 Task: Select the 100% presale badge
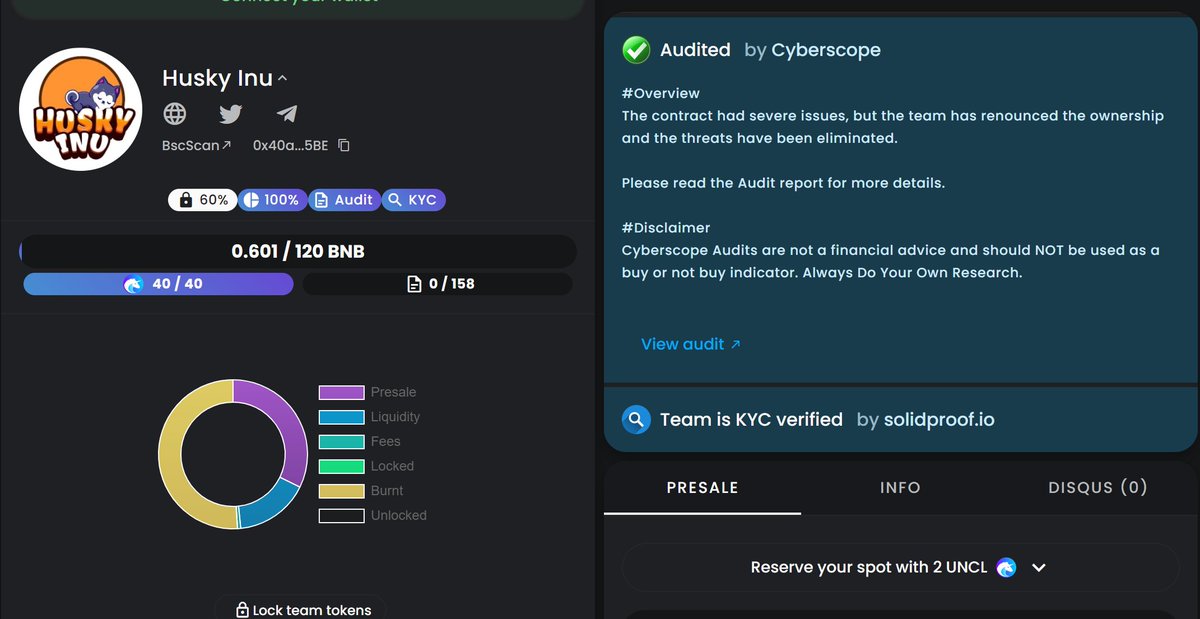272,200
